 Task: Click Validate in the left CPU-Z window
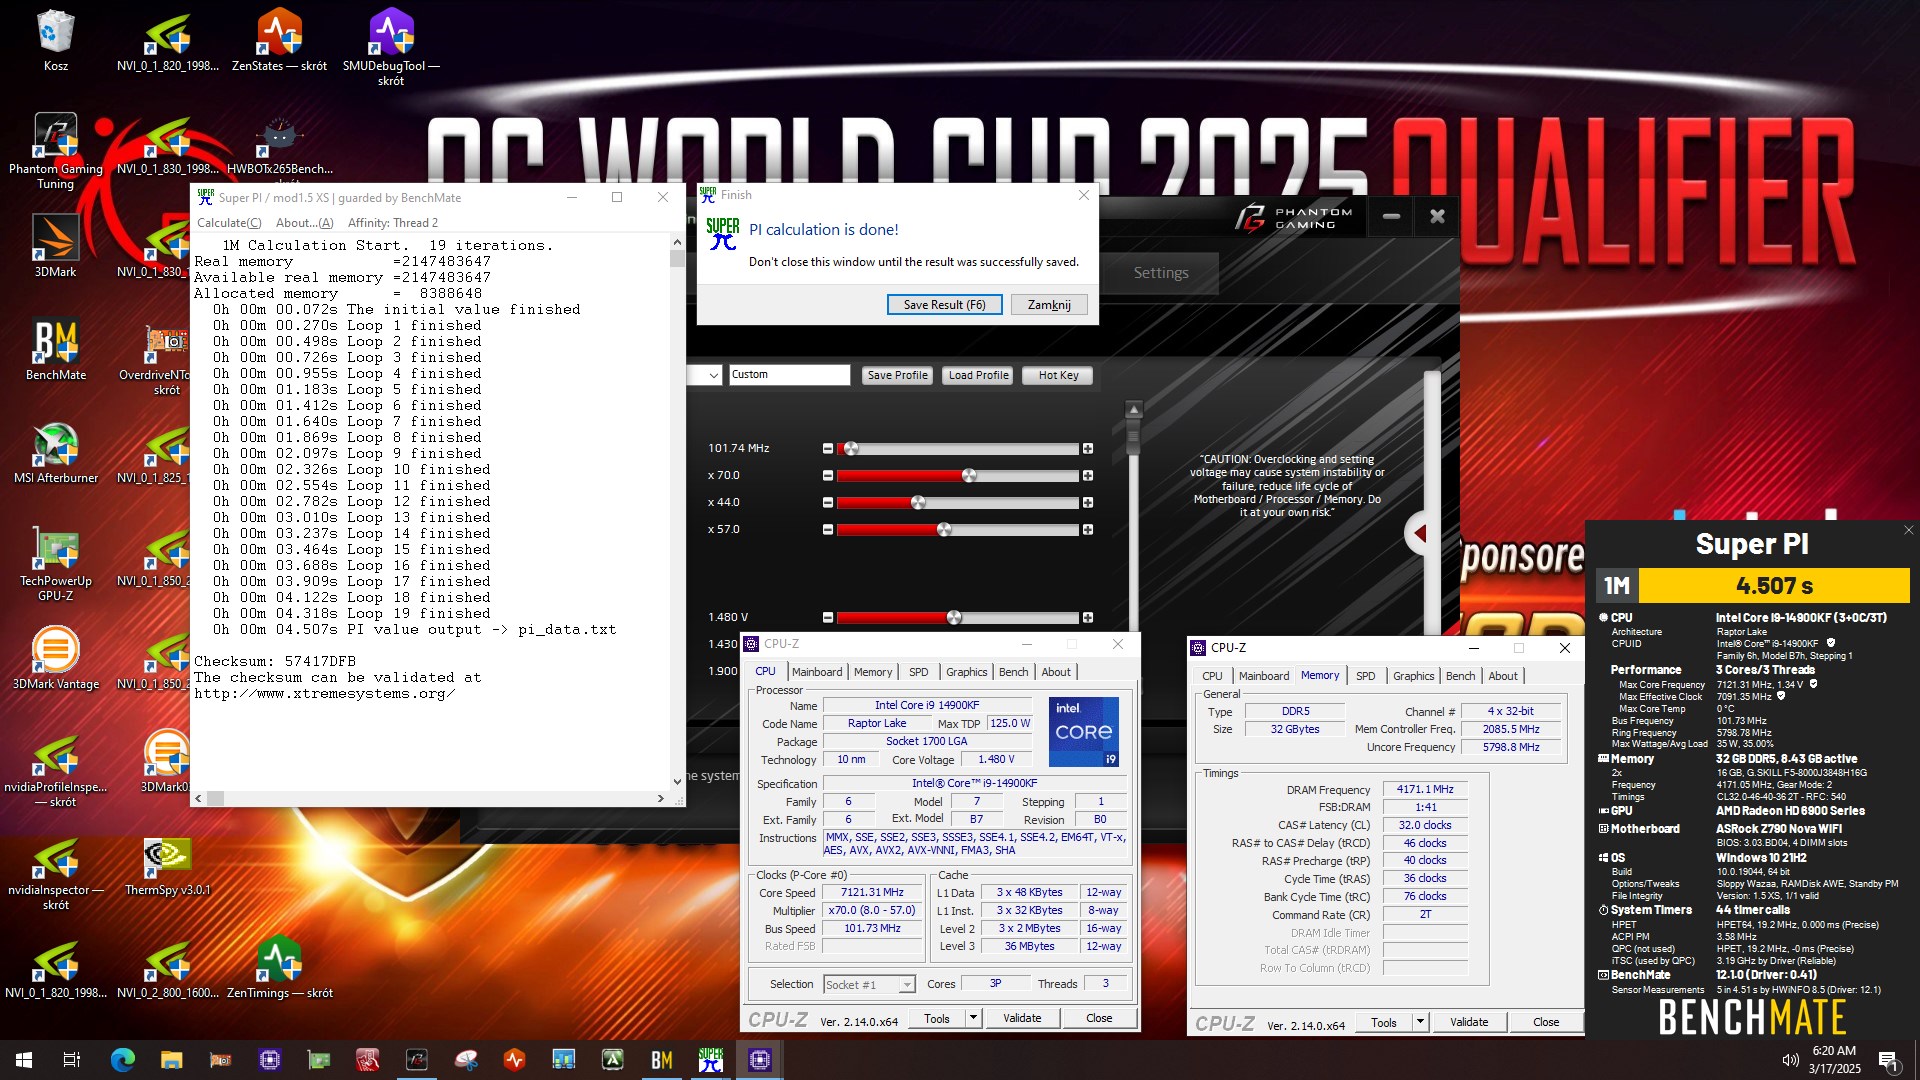point(1022,1018)
